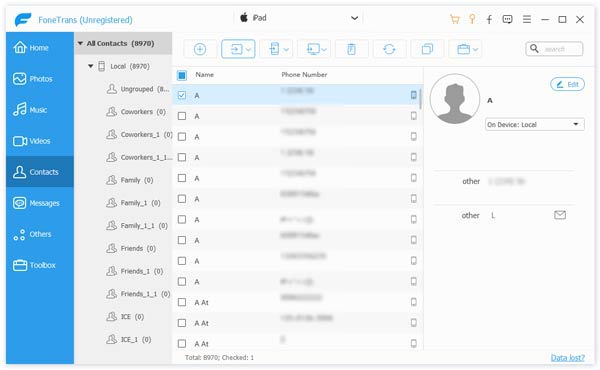Screen dimensions: 600x370
Task: Open the import contacts dropdown arrow
Action: [x=248, y=49]
